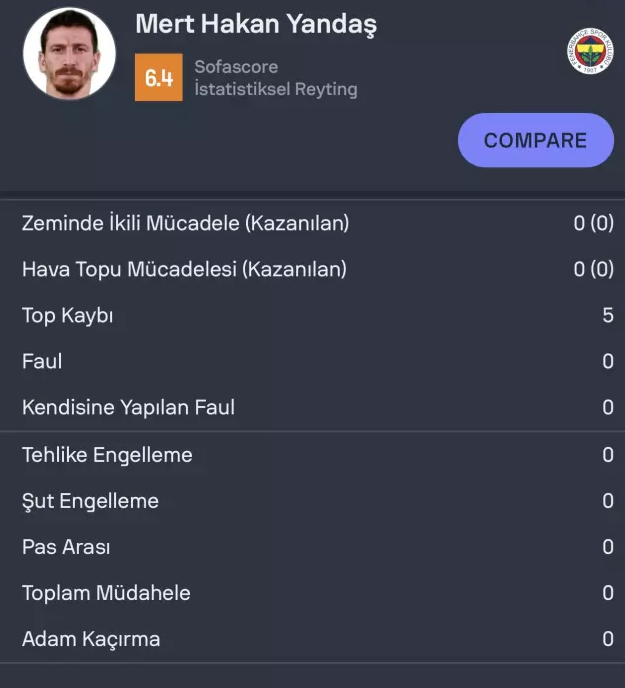This screenshot has height=688, width=625.
Task: Click the Toplam Müdahele stat label
Action: click(106, 593)
